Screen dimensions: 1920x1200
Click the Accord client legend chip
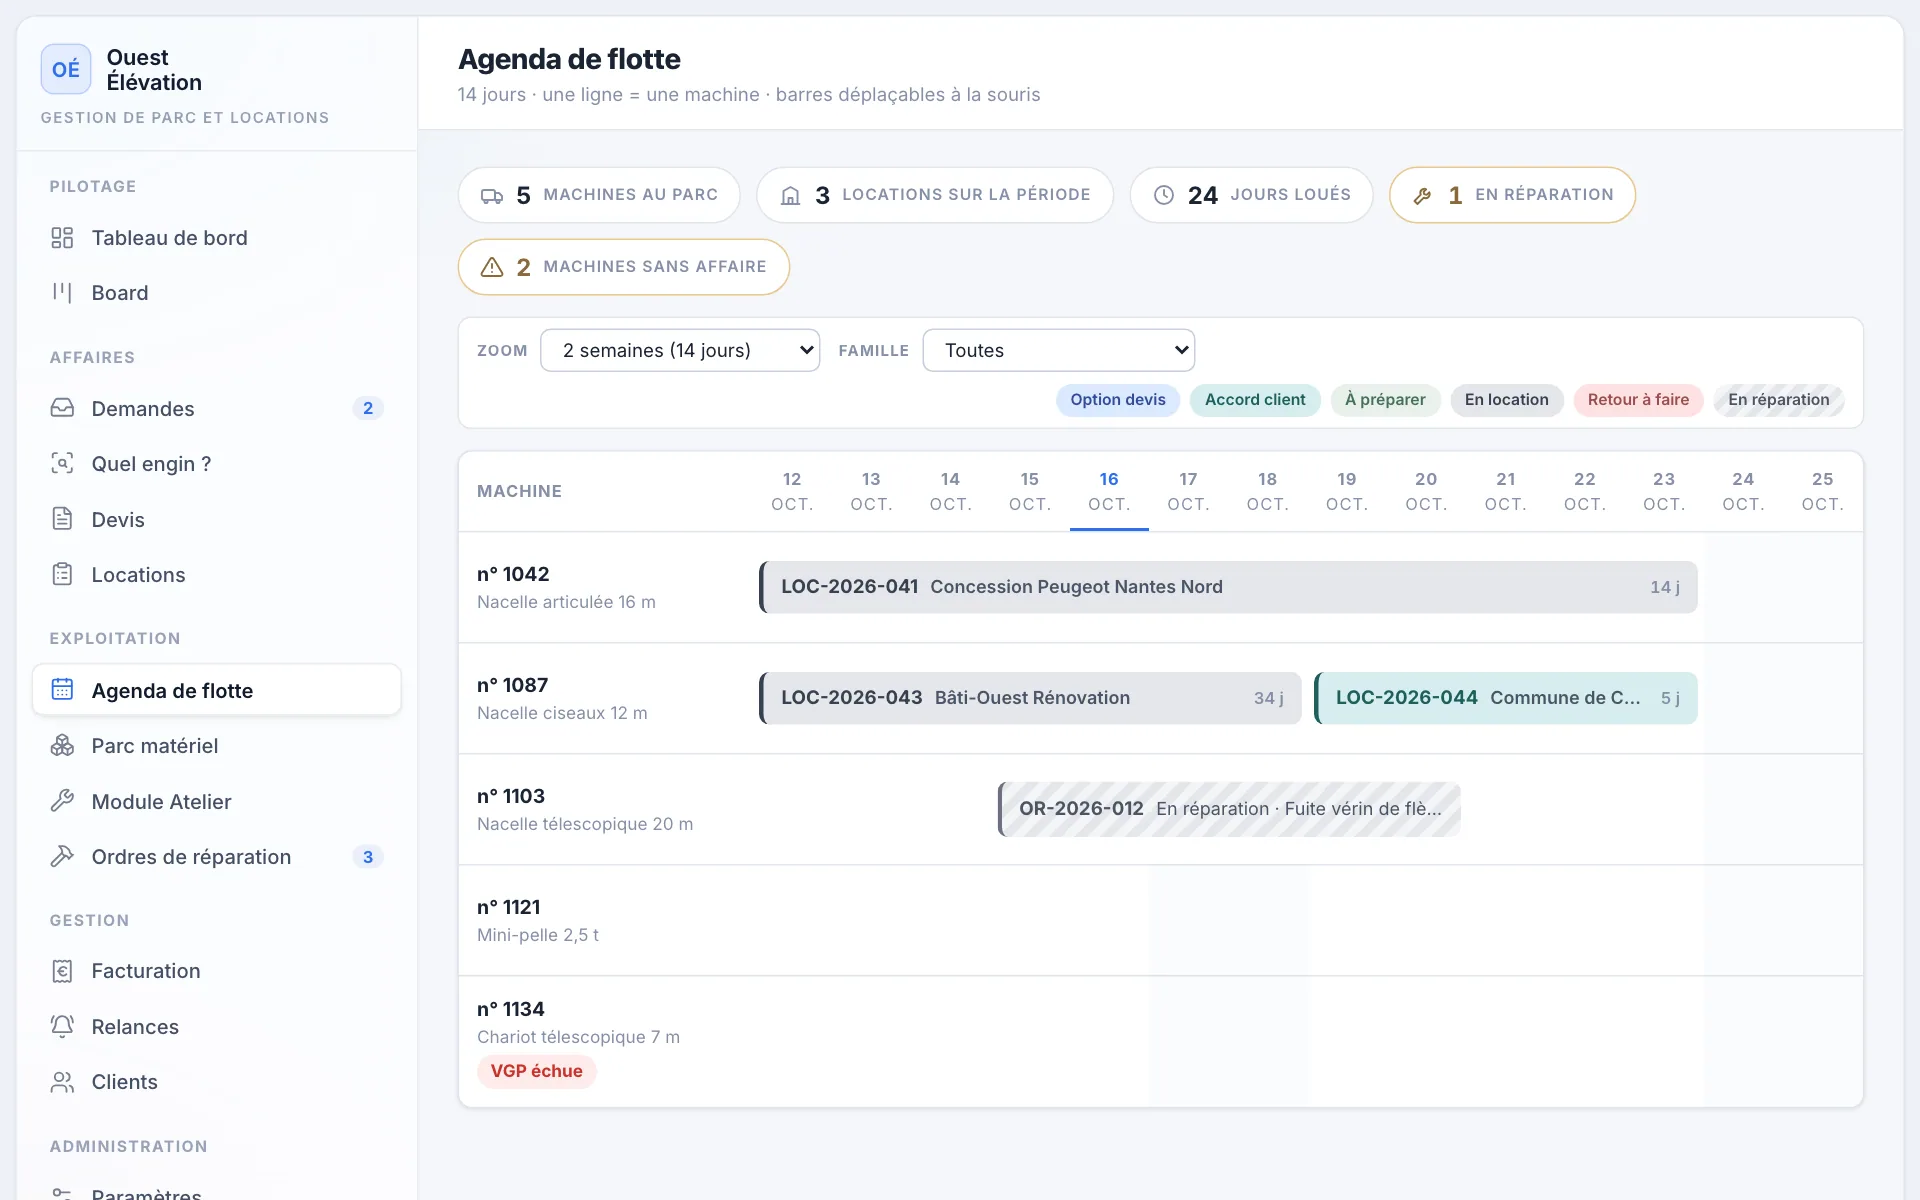click(x=1255, y=400)
